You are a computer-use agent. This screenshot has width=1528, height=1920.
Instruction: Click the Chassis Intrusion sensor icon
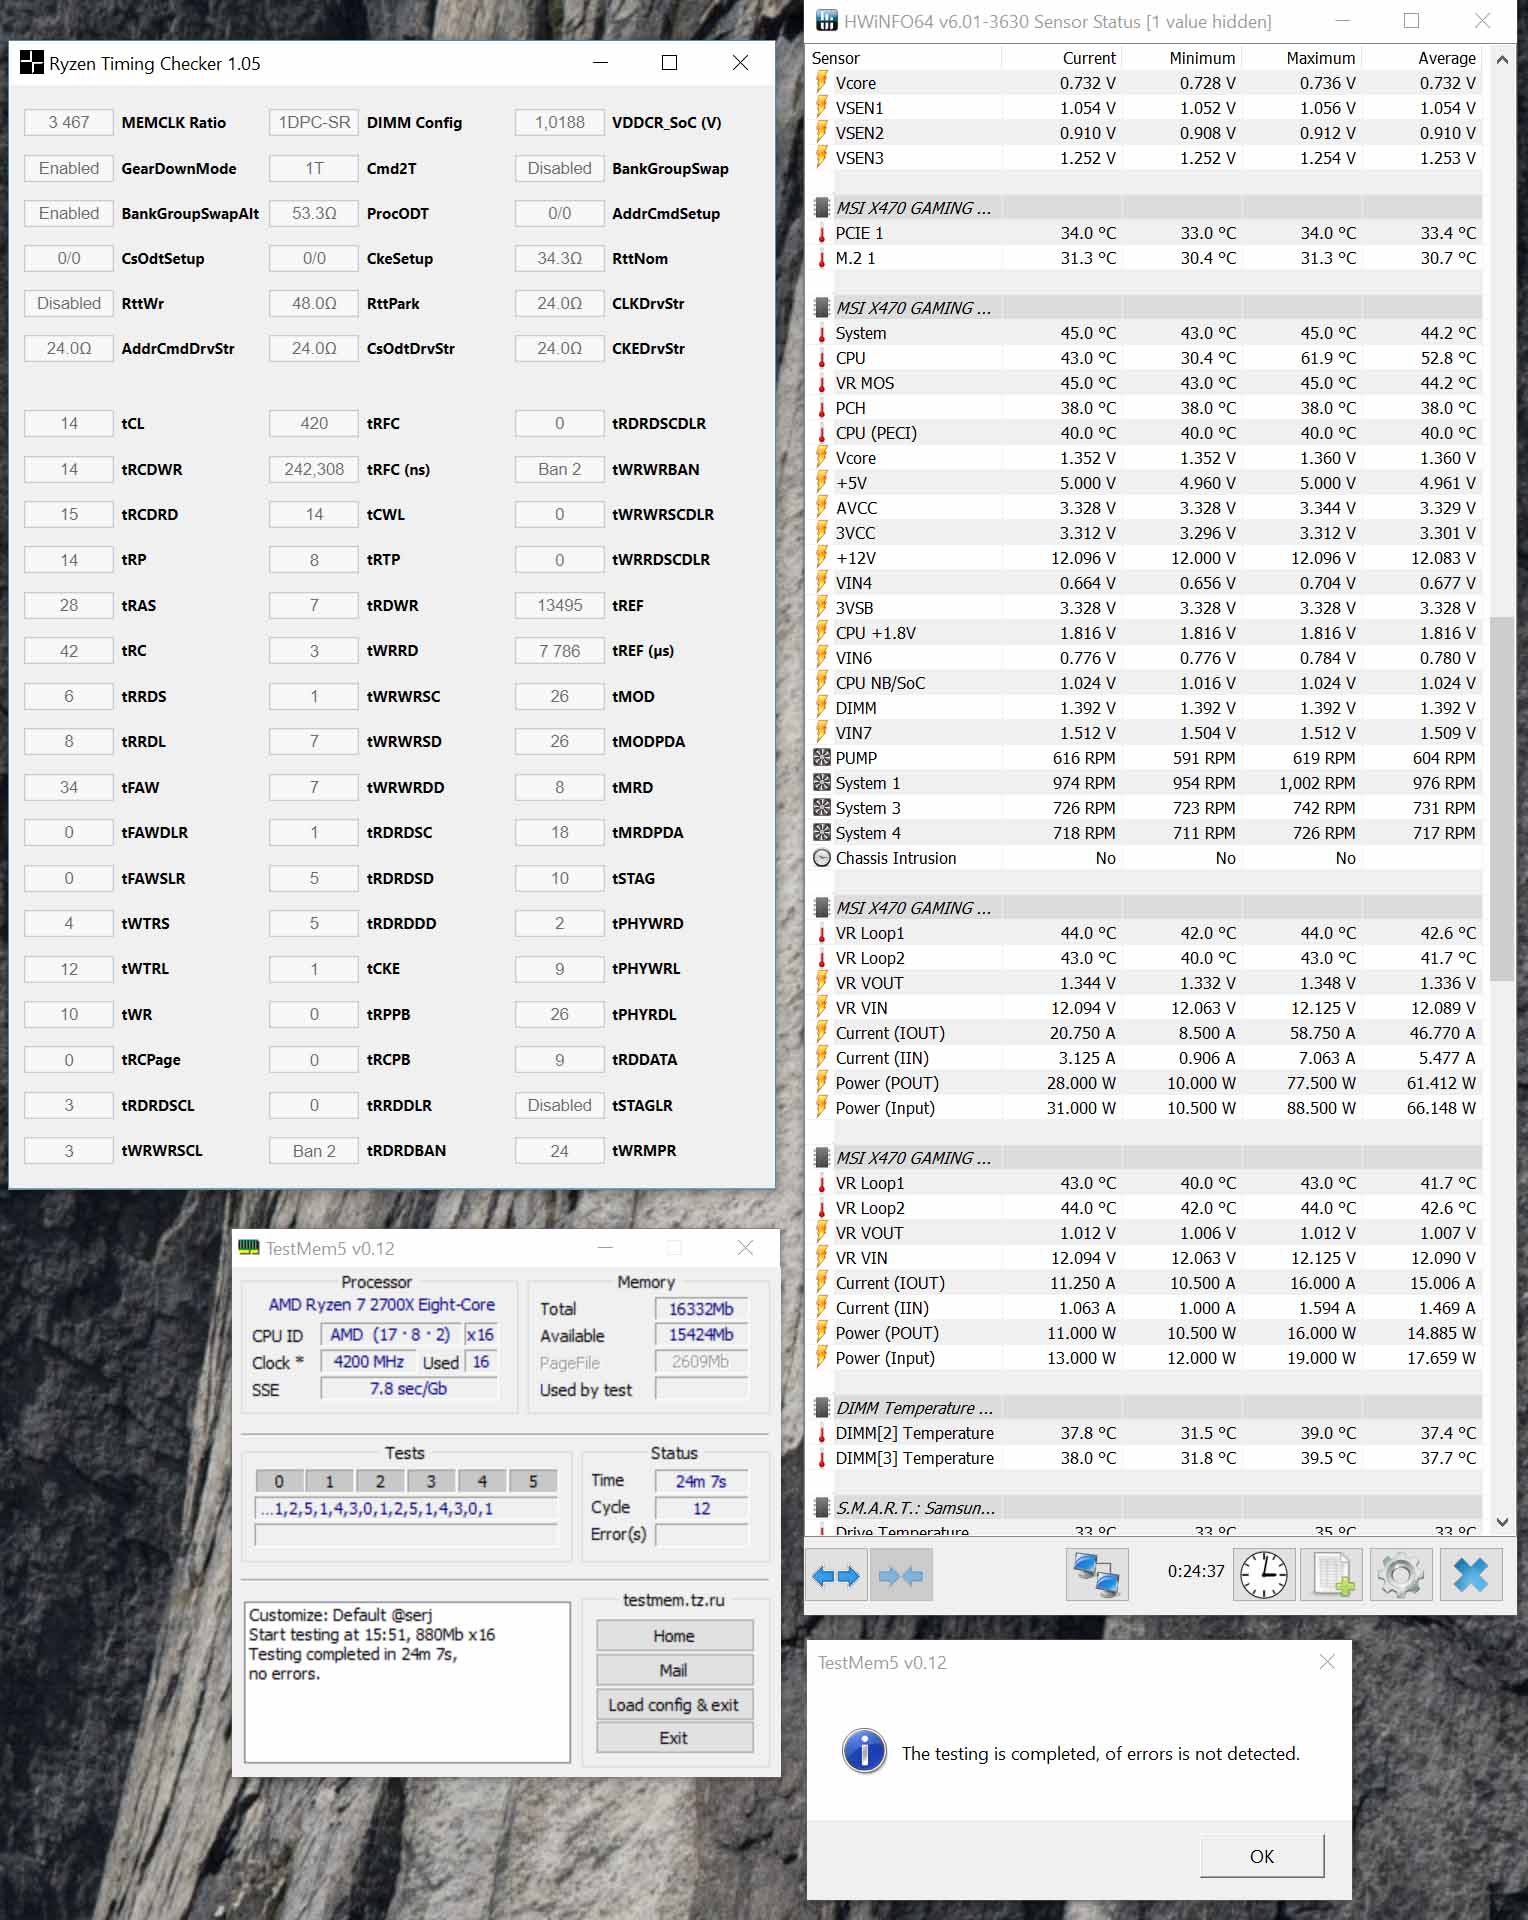click(822, 858)
